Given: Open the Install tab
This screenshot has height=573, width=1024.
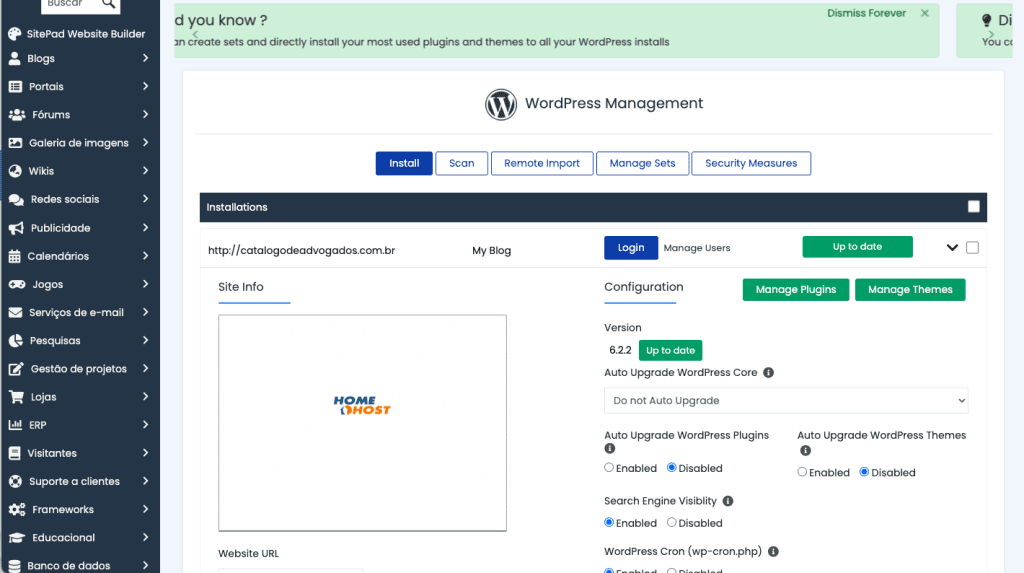Looking at the screenshot, I should [x=404, y=163].
